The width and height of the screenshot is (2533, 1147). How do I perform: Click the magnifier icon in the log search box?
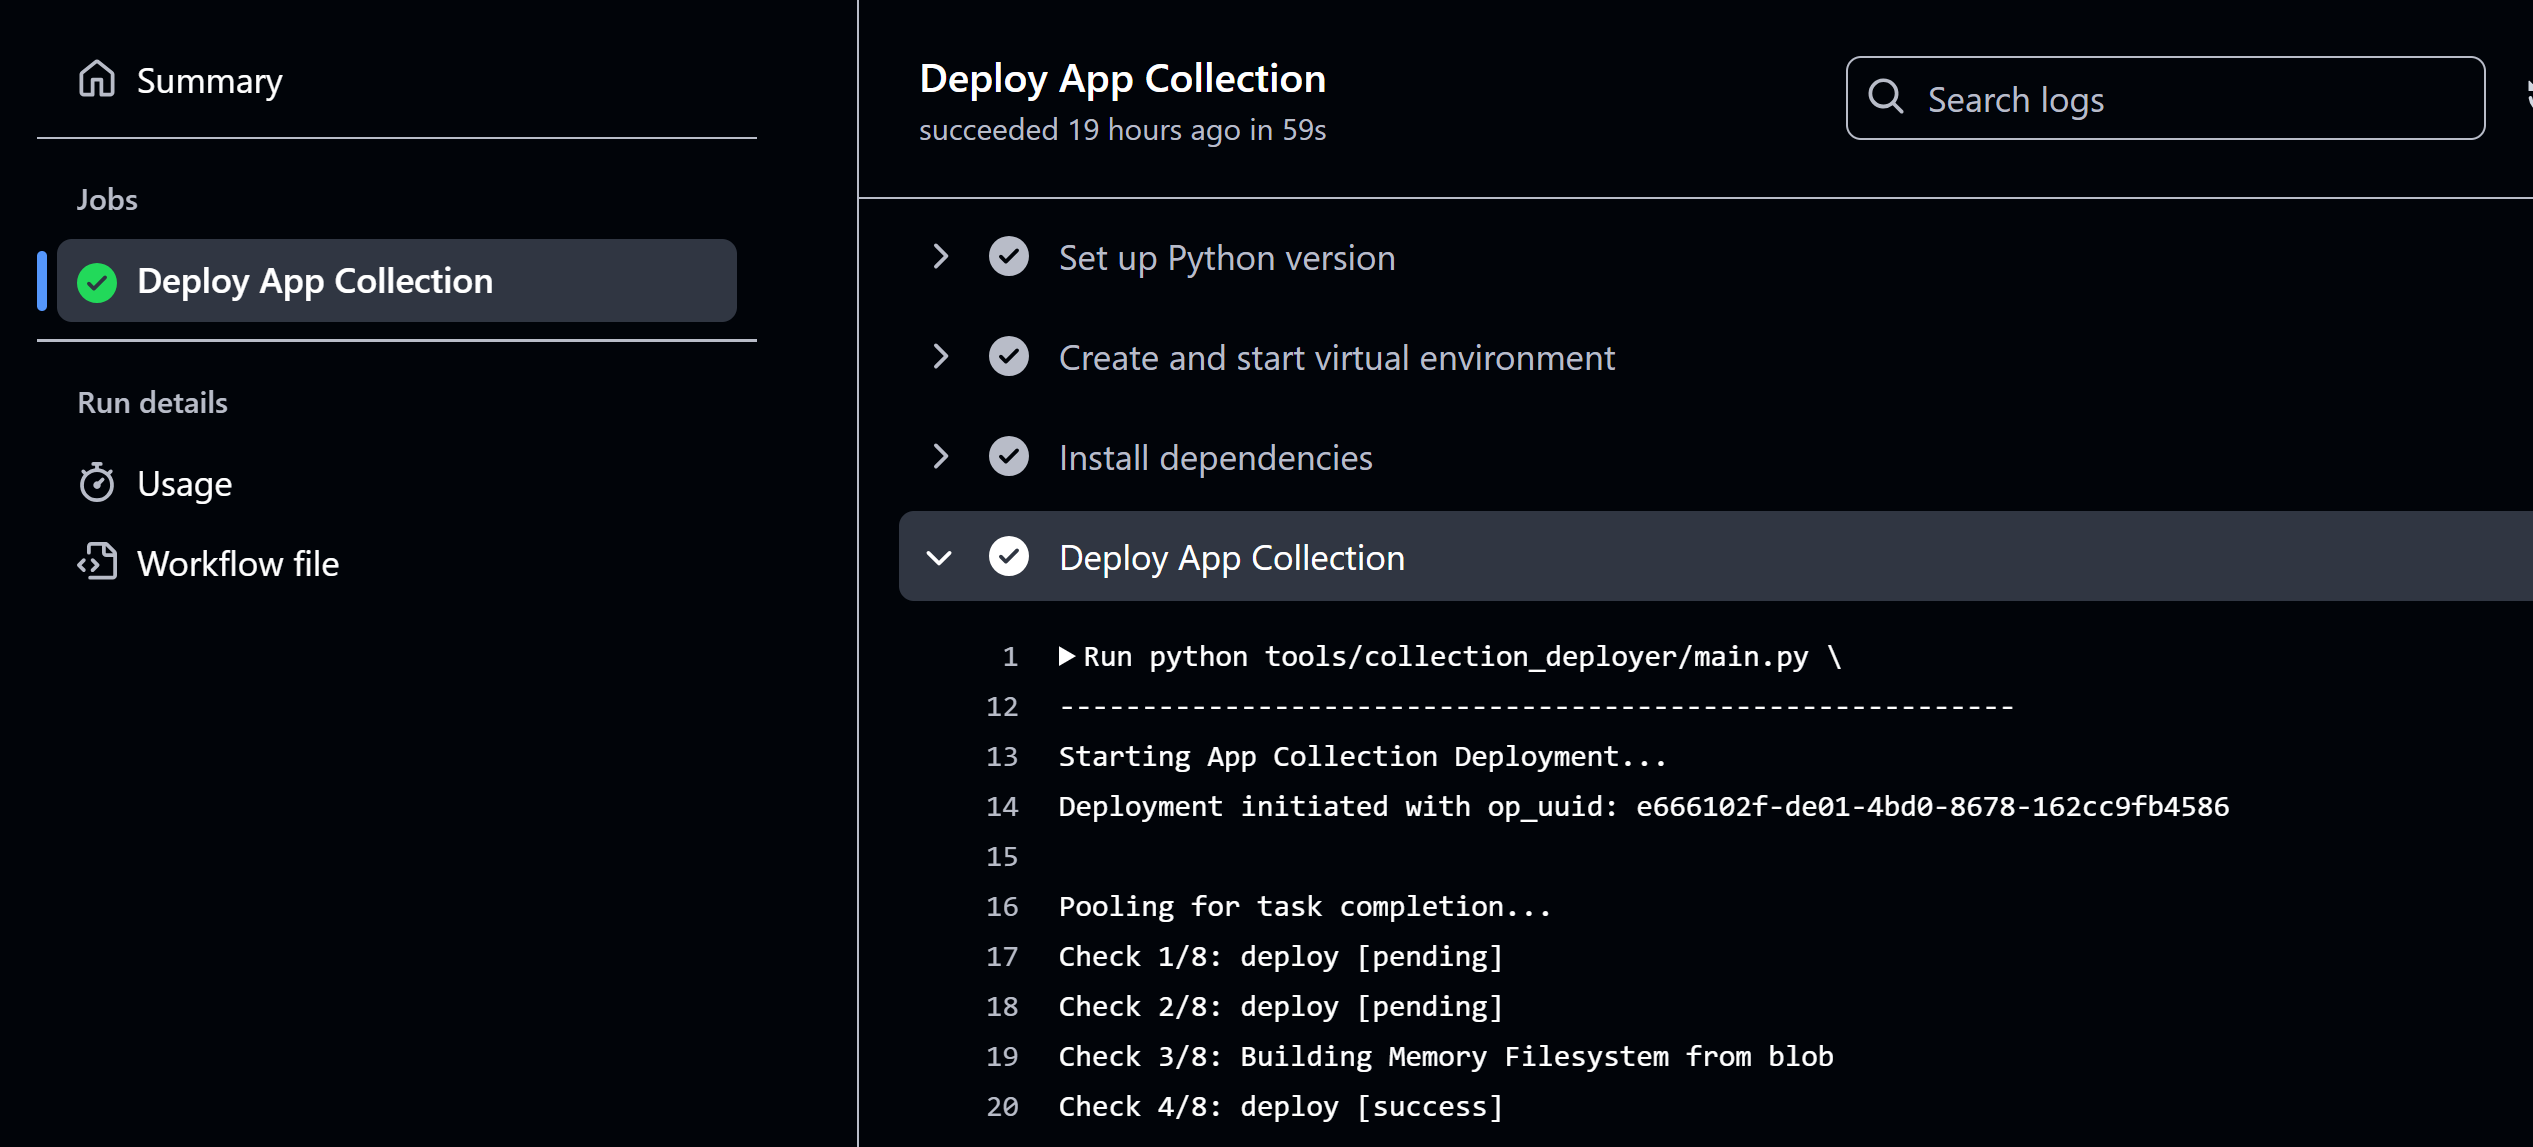click(x=1886, y=97)
